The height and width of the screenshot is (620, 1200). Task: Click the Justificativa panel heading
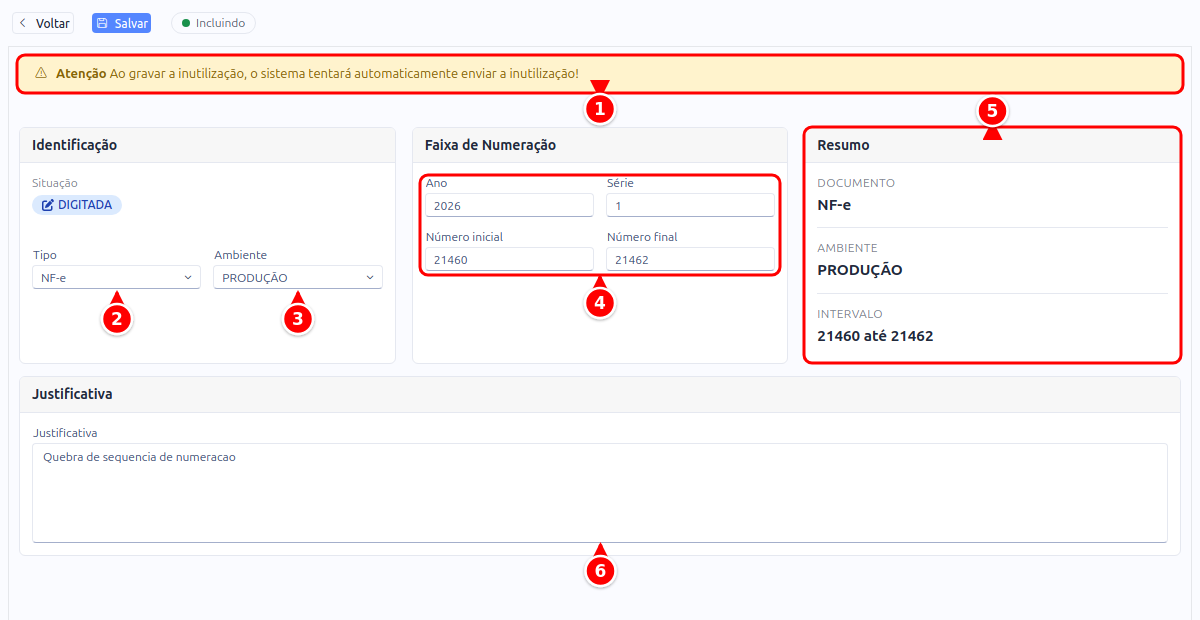point(72,394)
